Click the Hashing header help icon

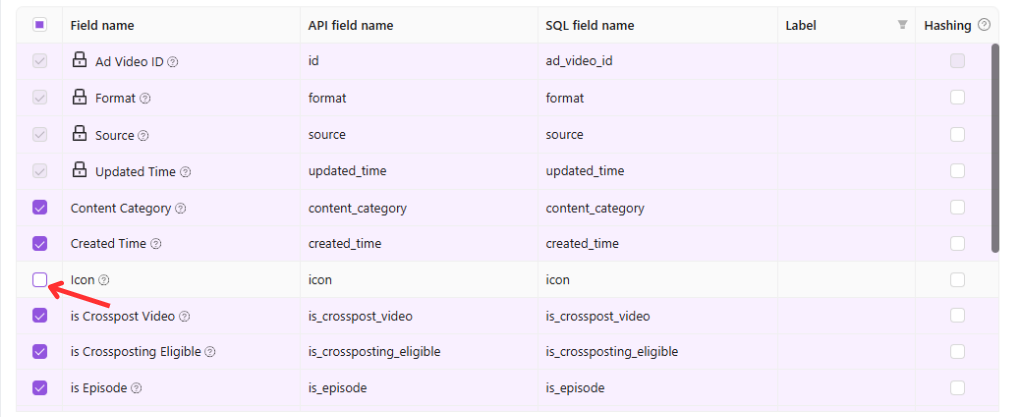984,25
